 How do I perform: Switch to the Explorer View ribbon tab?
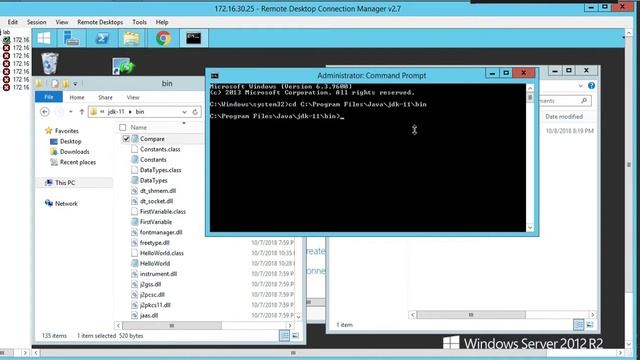133,97
